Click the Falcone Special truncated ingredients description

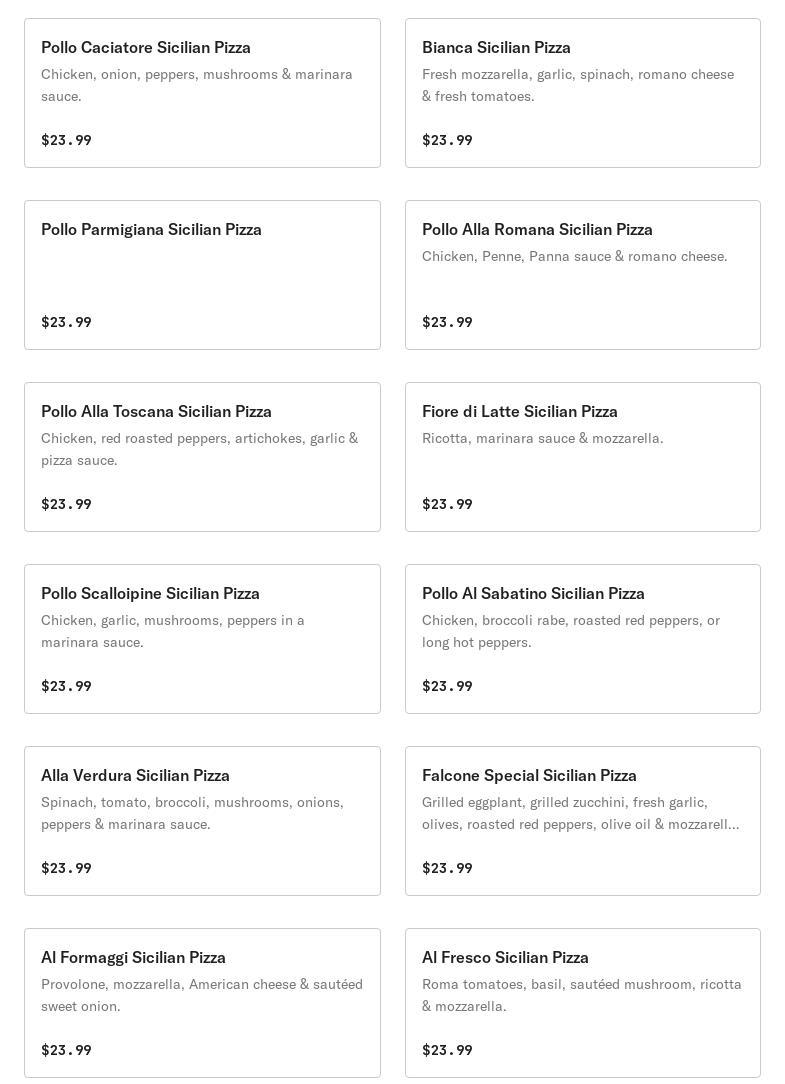pos(580,813)
